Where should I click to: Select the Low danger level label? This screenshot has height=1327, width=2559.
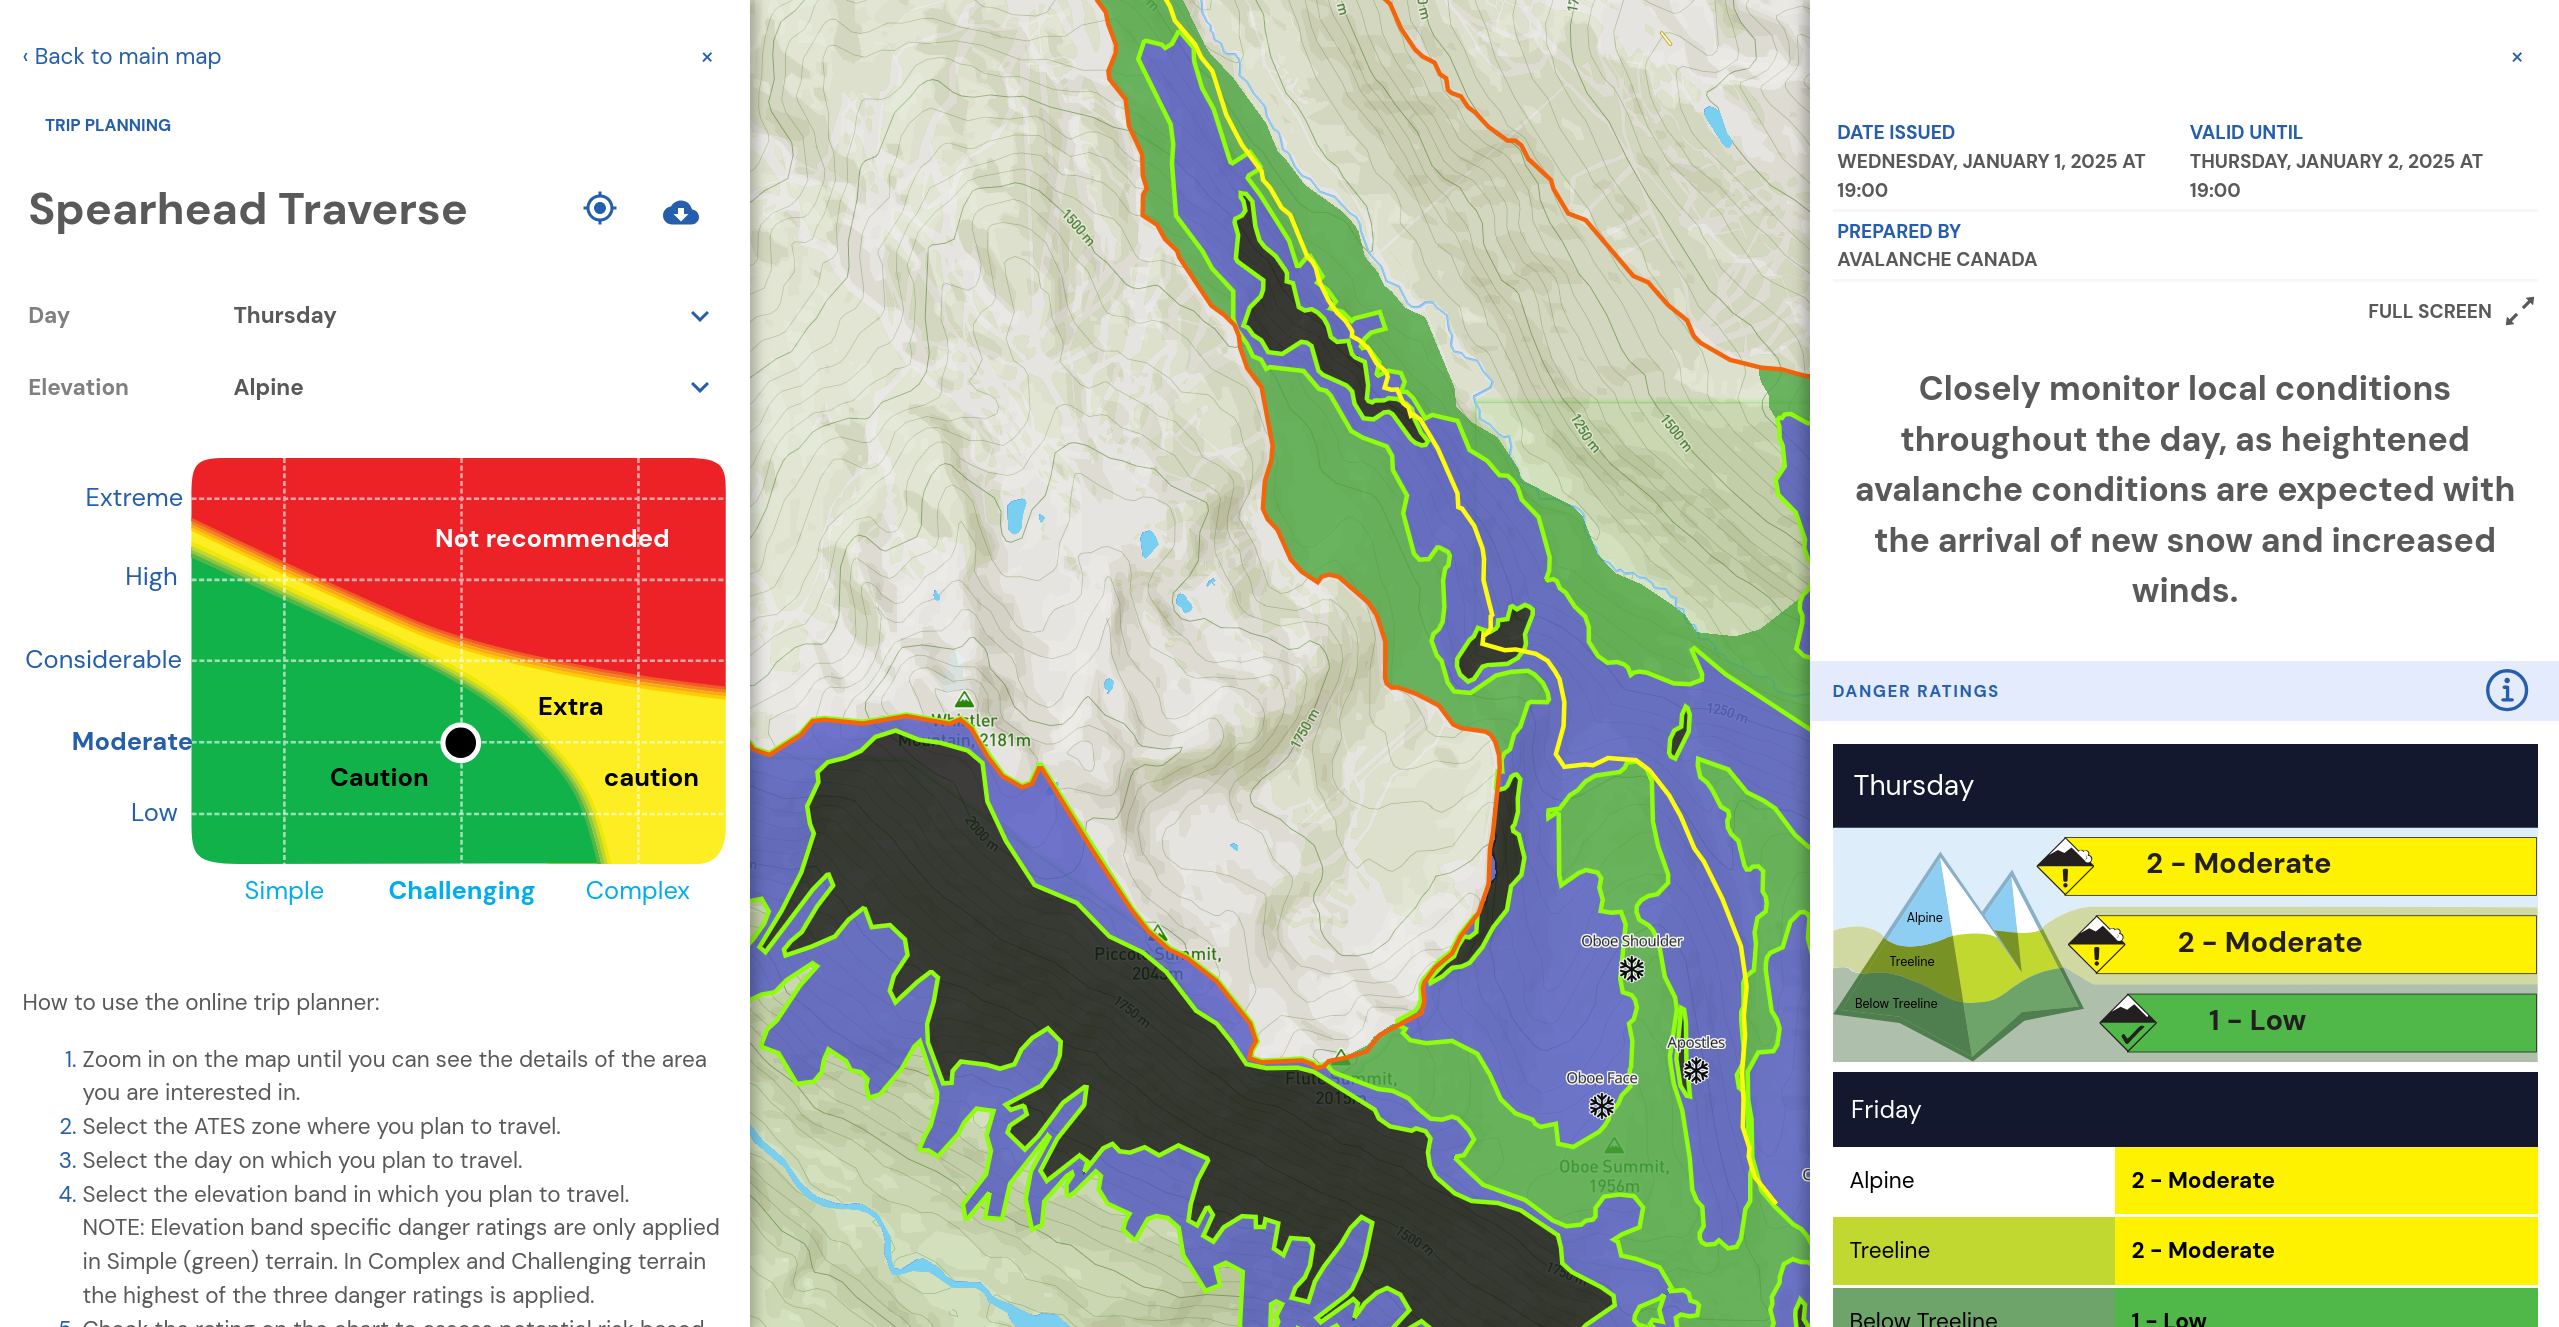point(154,812)
